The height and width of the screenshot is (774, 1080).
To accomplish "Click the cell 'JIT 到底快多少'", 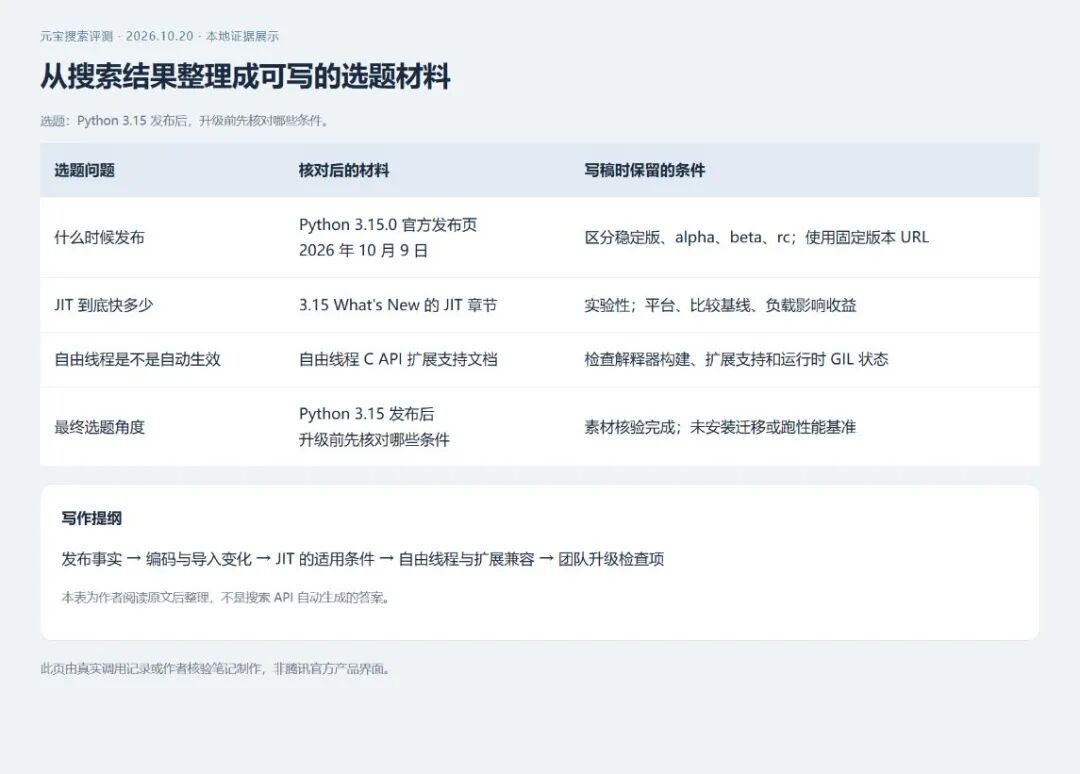I will 103,305.
